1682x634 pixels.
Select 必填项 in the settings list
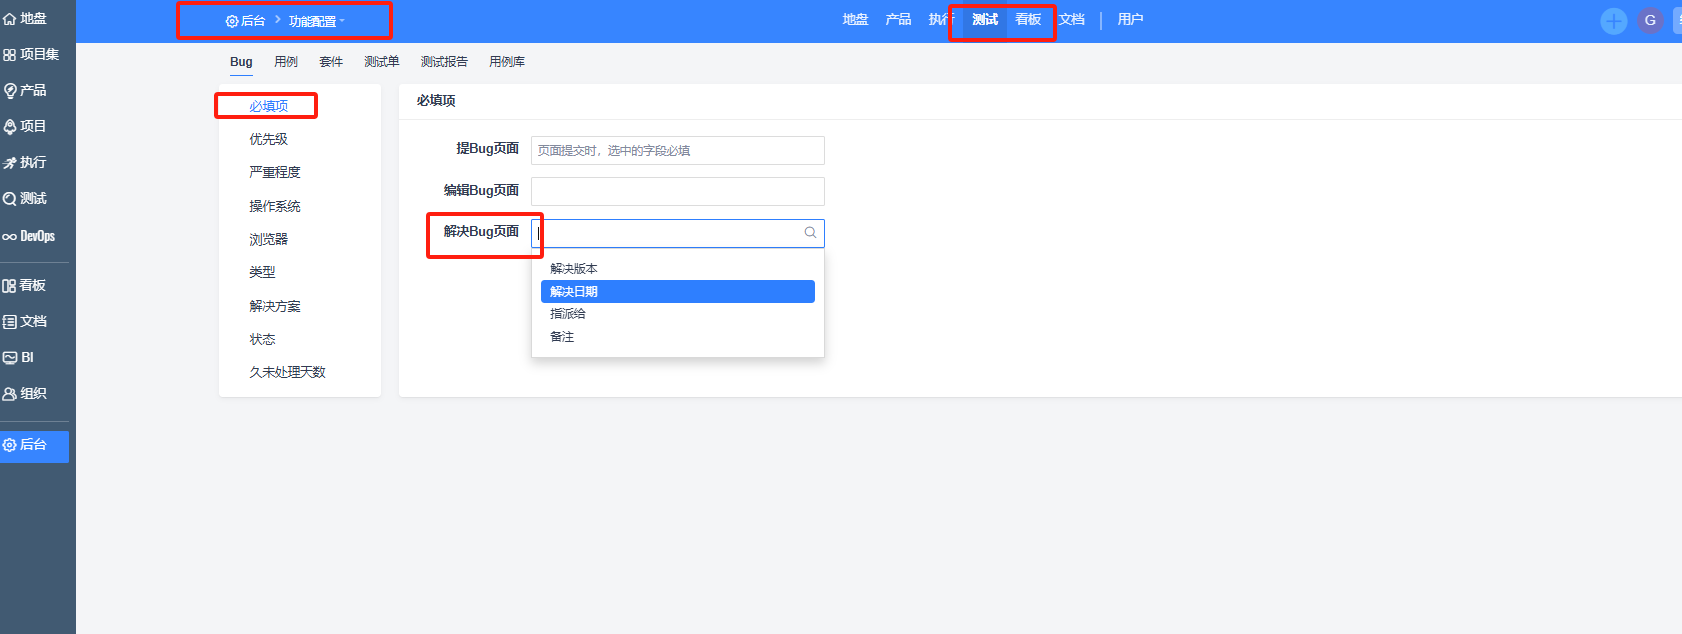pos(269,106)
